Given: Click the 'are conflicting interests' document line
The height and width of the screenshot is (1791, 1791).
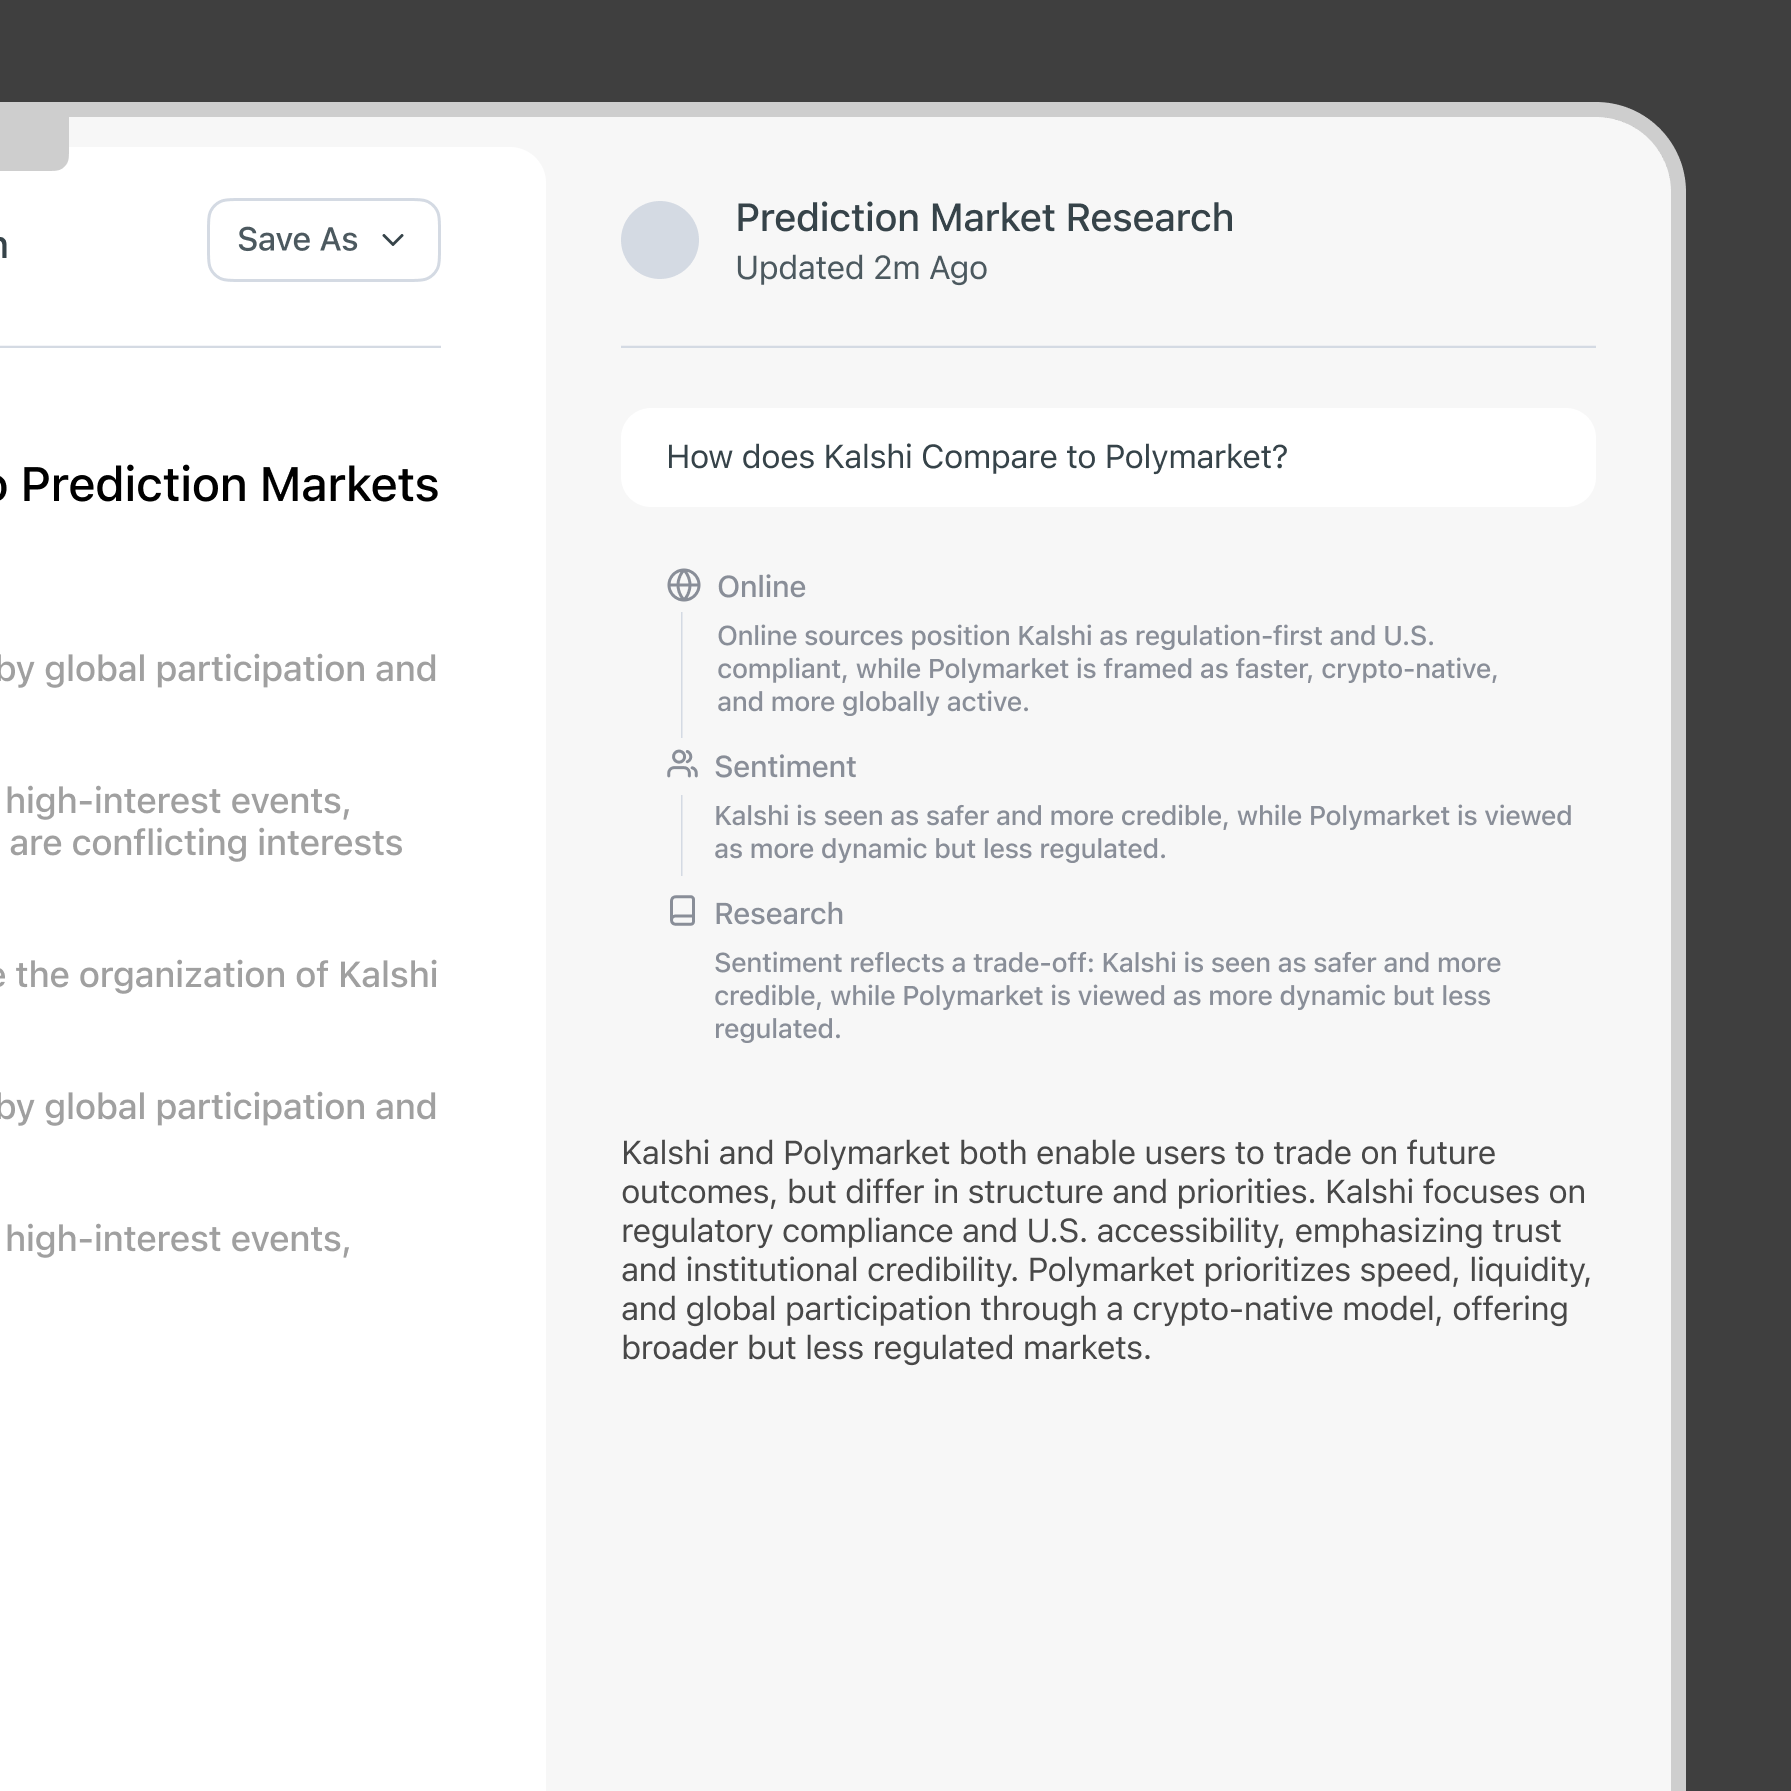Looking at the screenshot, I should point(206,843).
